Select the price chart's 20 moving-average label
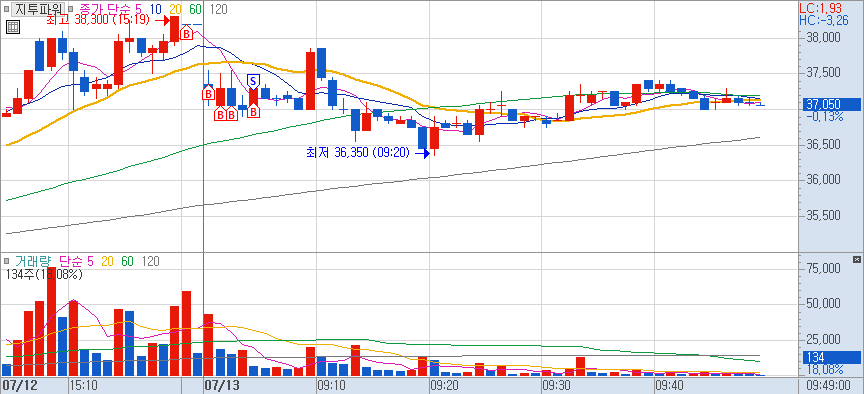This screenshot has width=864, height=394. point(175,9)
